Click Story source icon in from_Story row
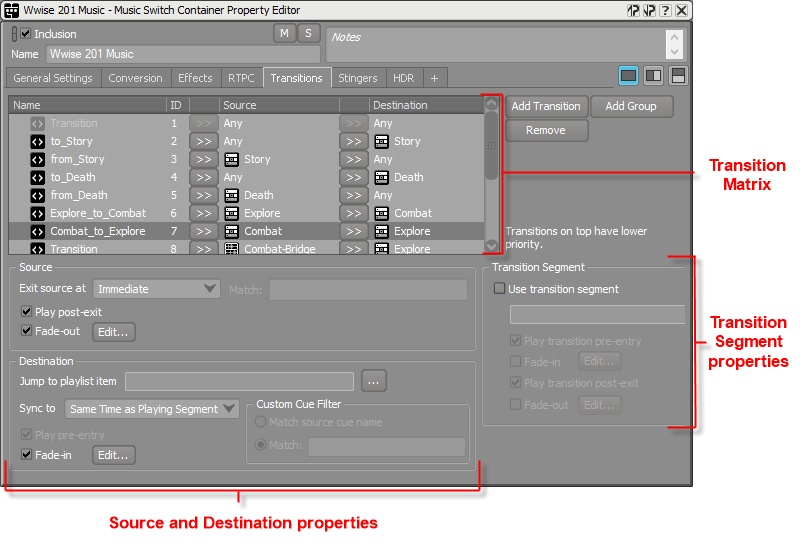This screenshot has height=550, width=800. (x=232, y=159)
